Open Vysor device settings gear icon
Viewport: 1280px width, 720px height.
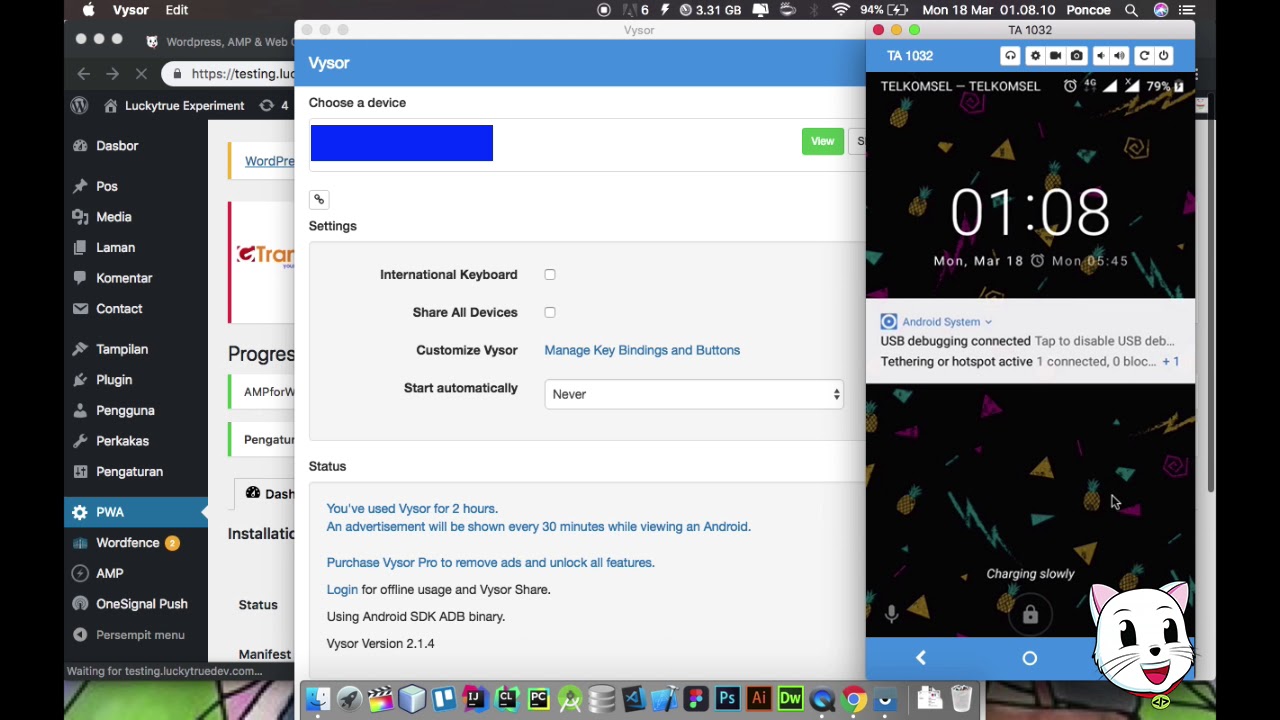[1035, 56]
